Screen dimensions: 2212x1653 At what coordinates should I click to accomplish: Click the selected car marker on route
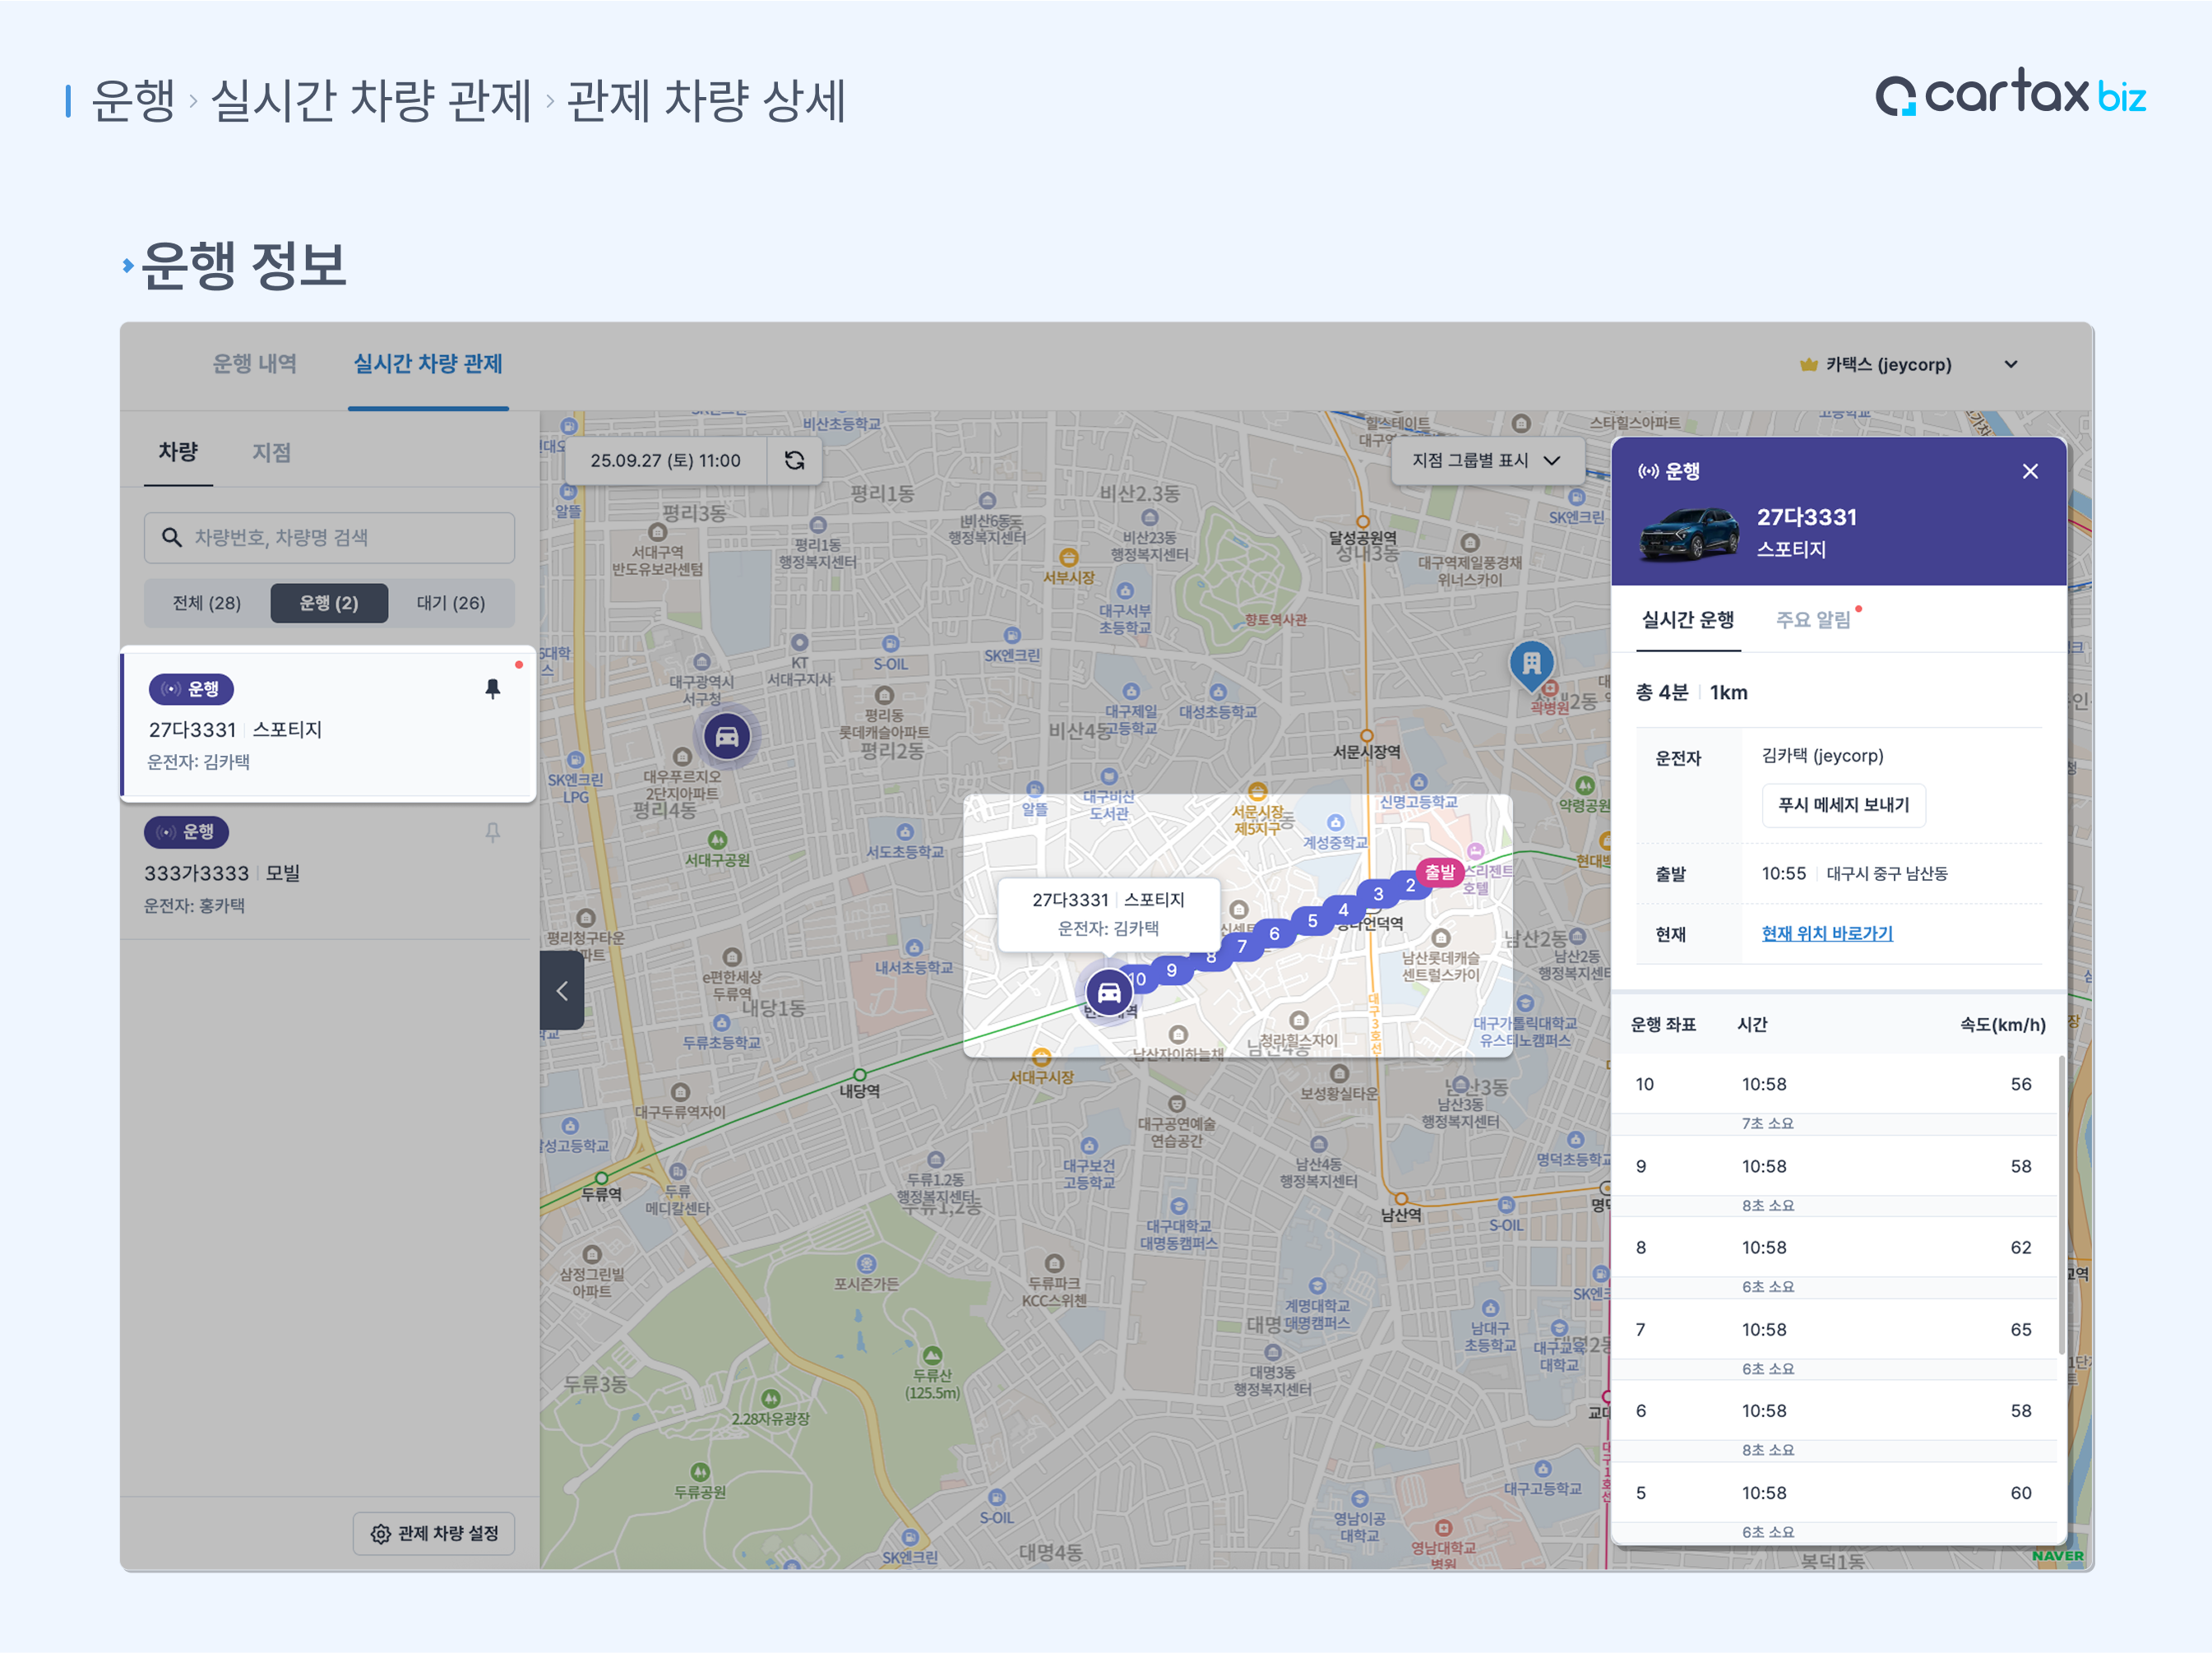pyautogui.click(x=1109, y=993)
